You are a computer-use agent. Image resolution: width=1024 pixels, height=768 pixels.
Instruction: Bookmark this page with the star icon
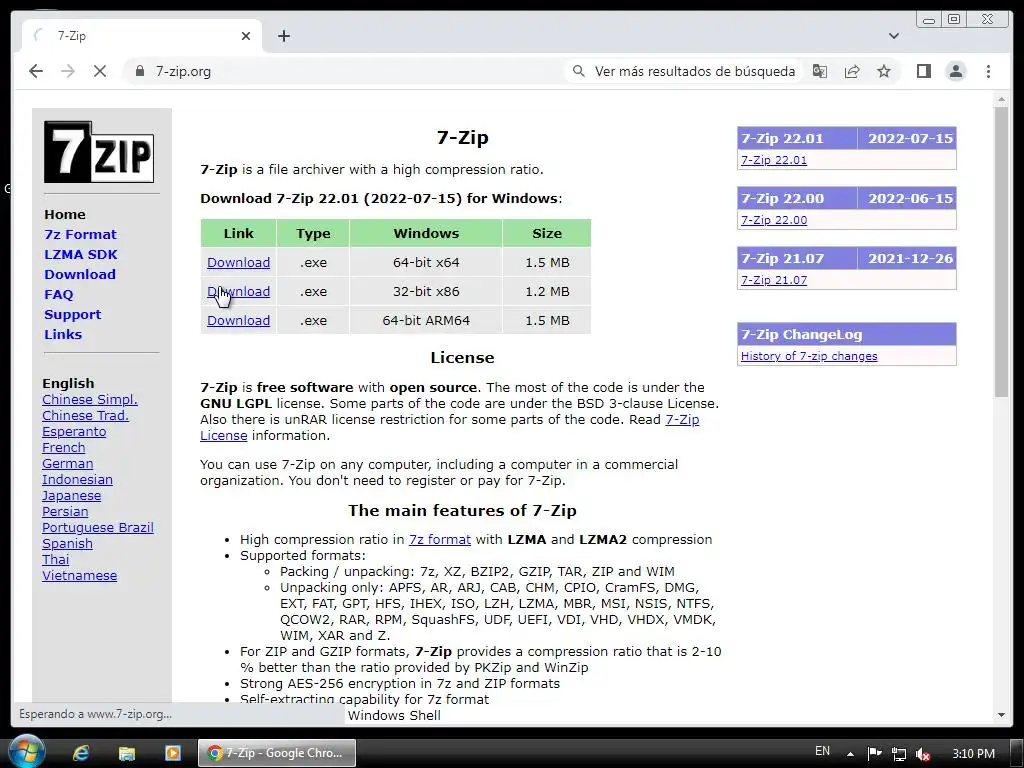click(884, 71)
